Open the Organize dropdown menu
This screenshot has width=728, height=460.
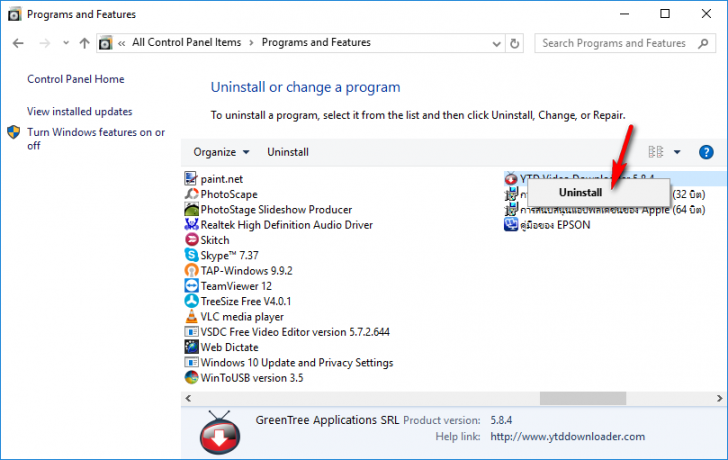[x=221, y=152]
